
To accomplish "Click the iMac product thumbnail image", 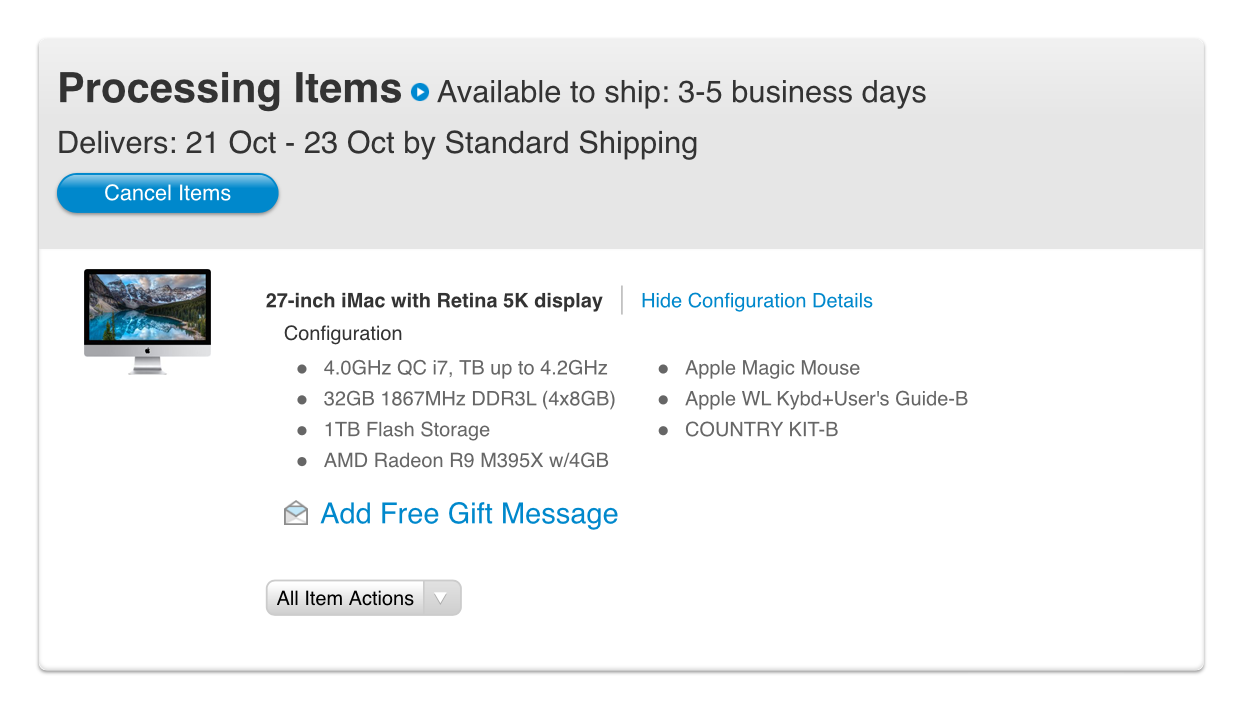I will click(x=147, y=321).
